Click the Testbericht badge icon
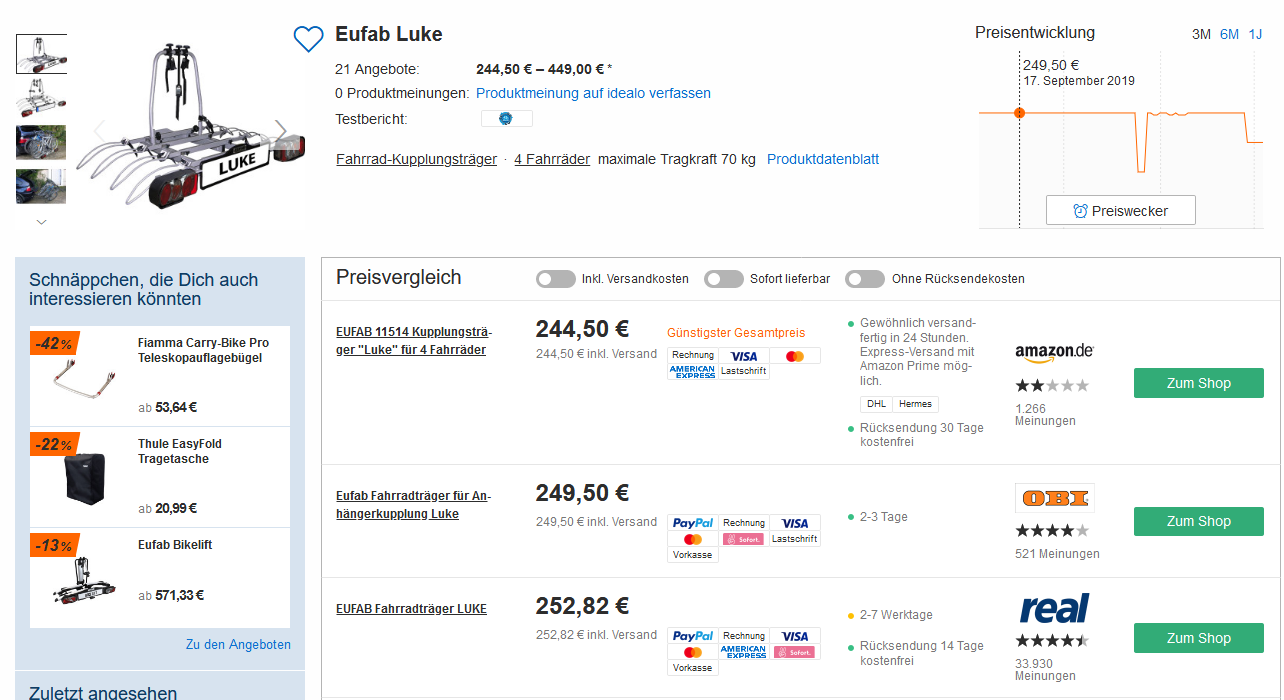The image size is (1284, 700). pyautogui.click(x=506, y=119)
